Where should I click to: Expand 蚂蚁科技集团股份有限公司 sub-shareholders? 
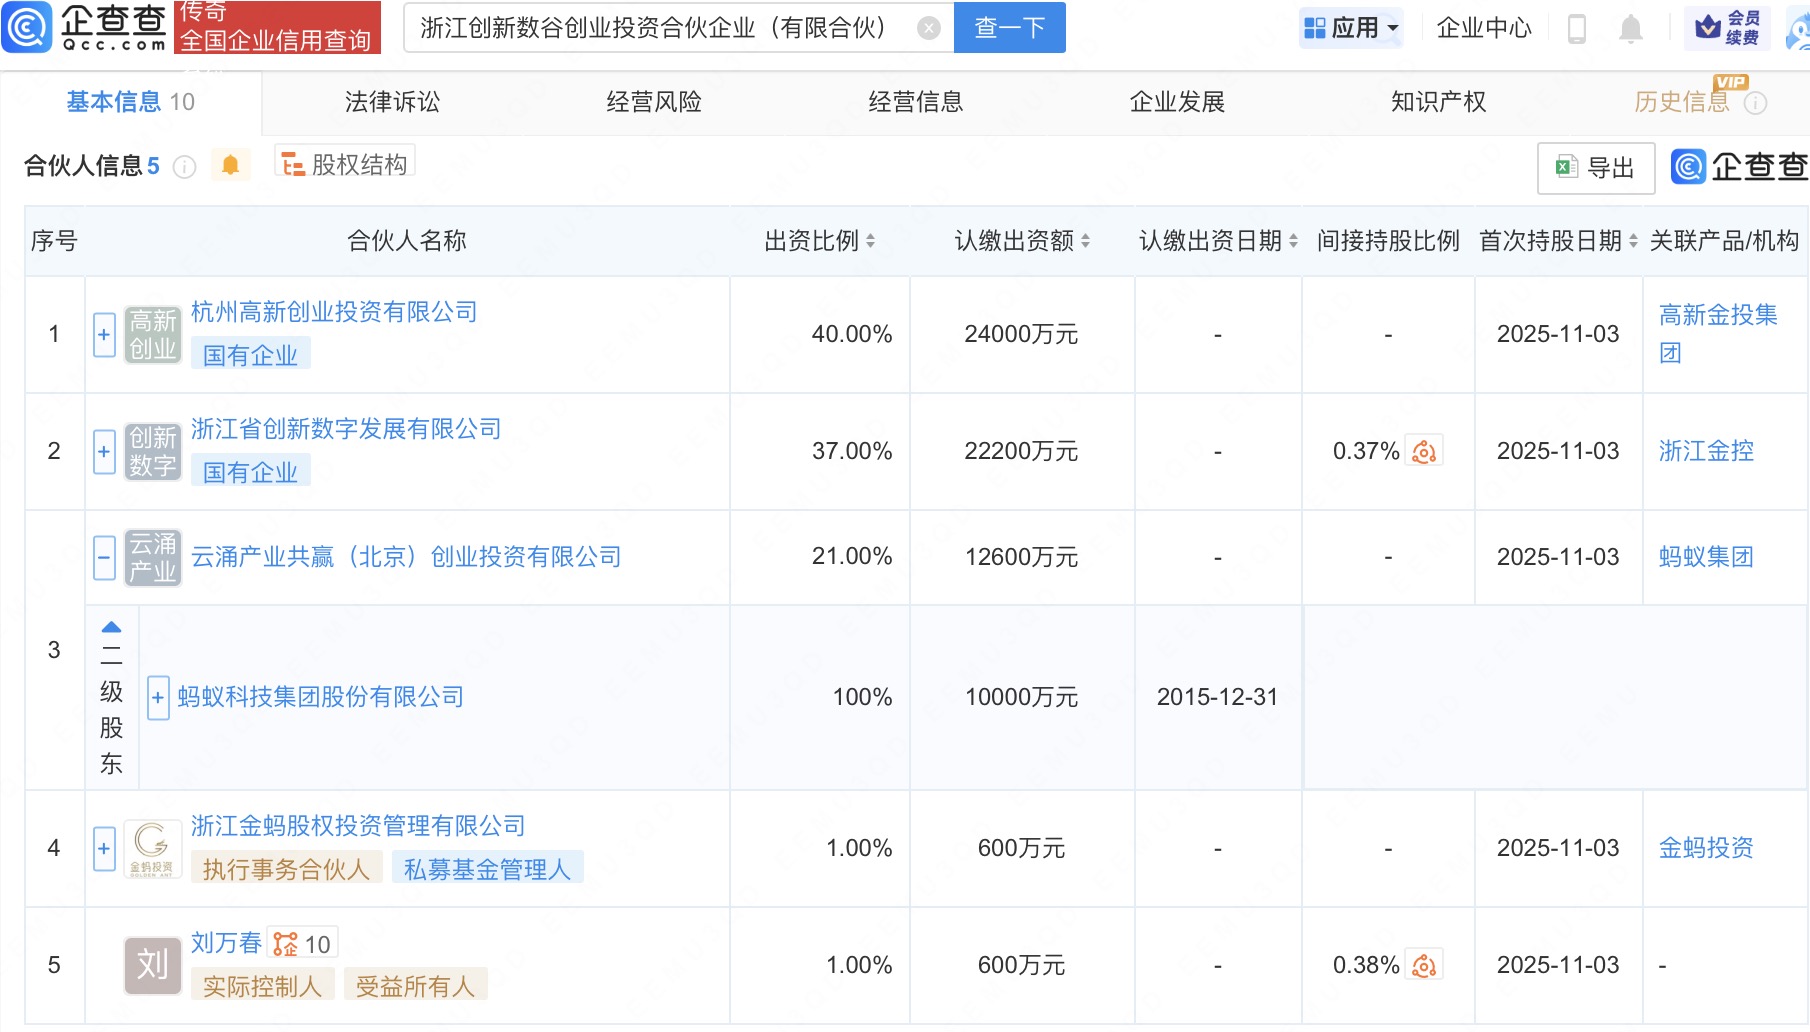pyautogui.click(x=158, y=698)
